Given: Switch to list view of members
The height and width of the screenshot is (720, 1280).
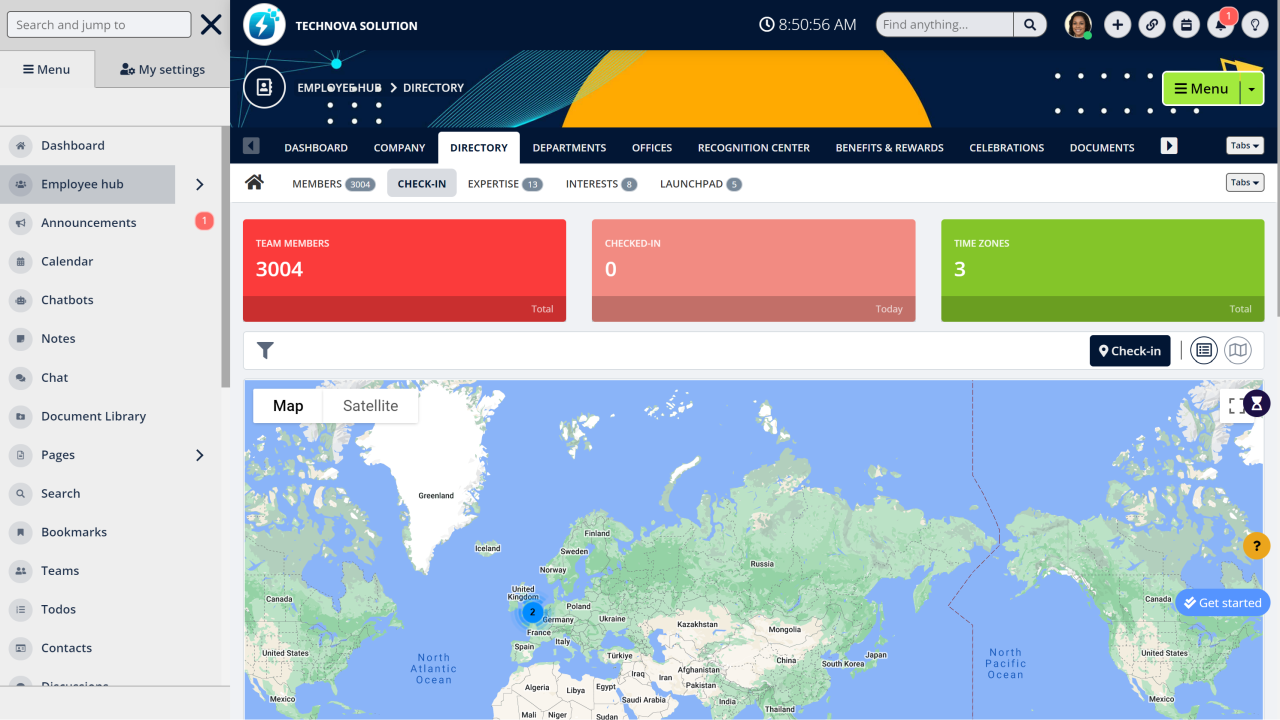Looking at the screenshot, I should 1203,350.
